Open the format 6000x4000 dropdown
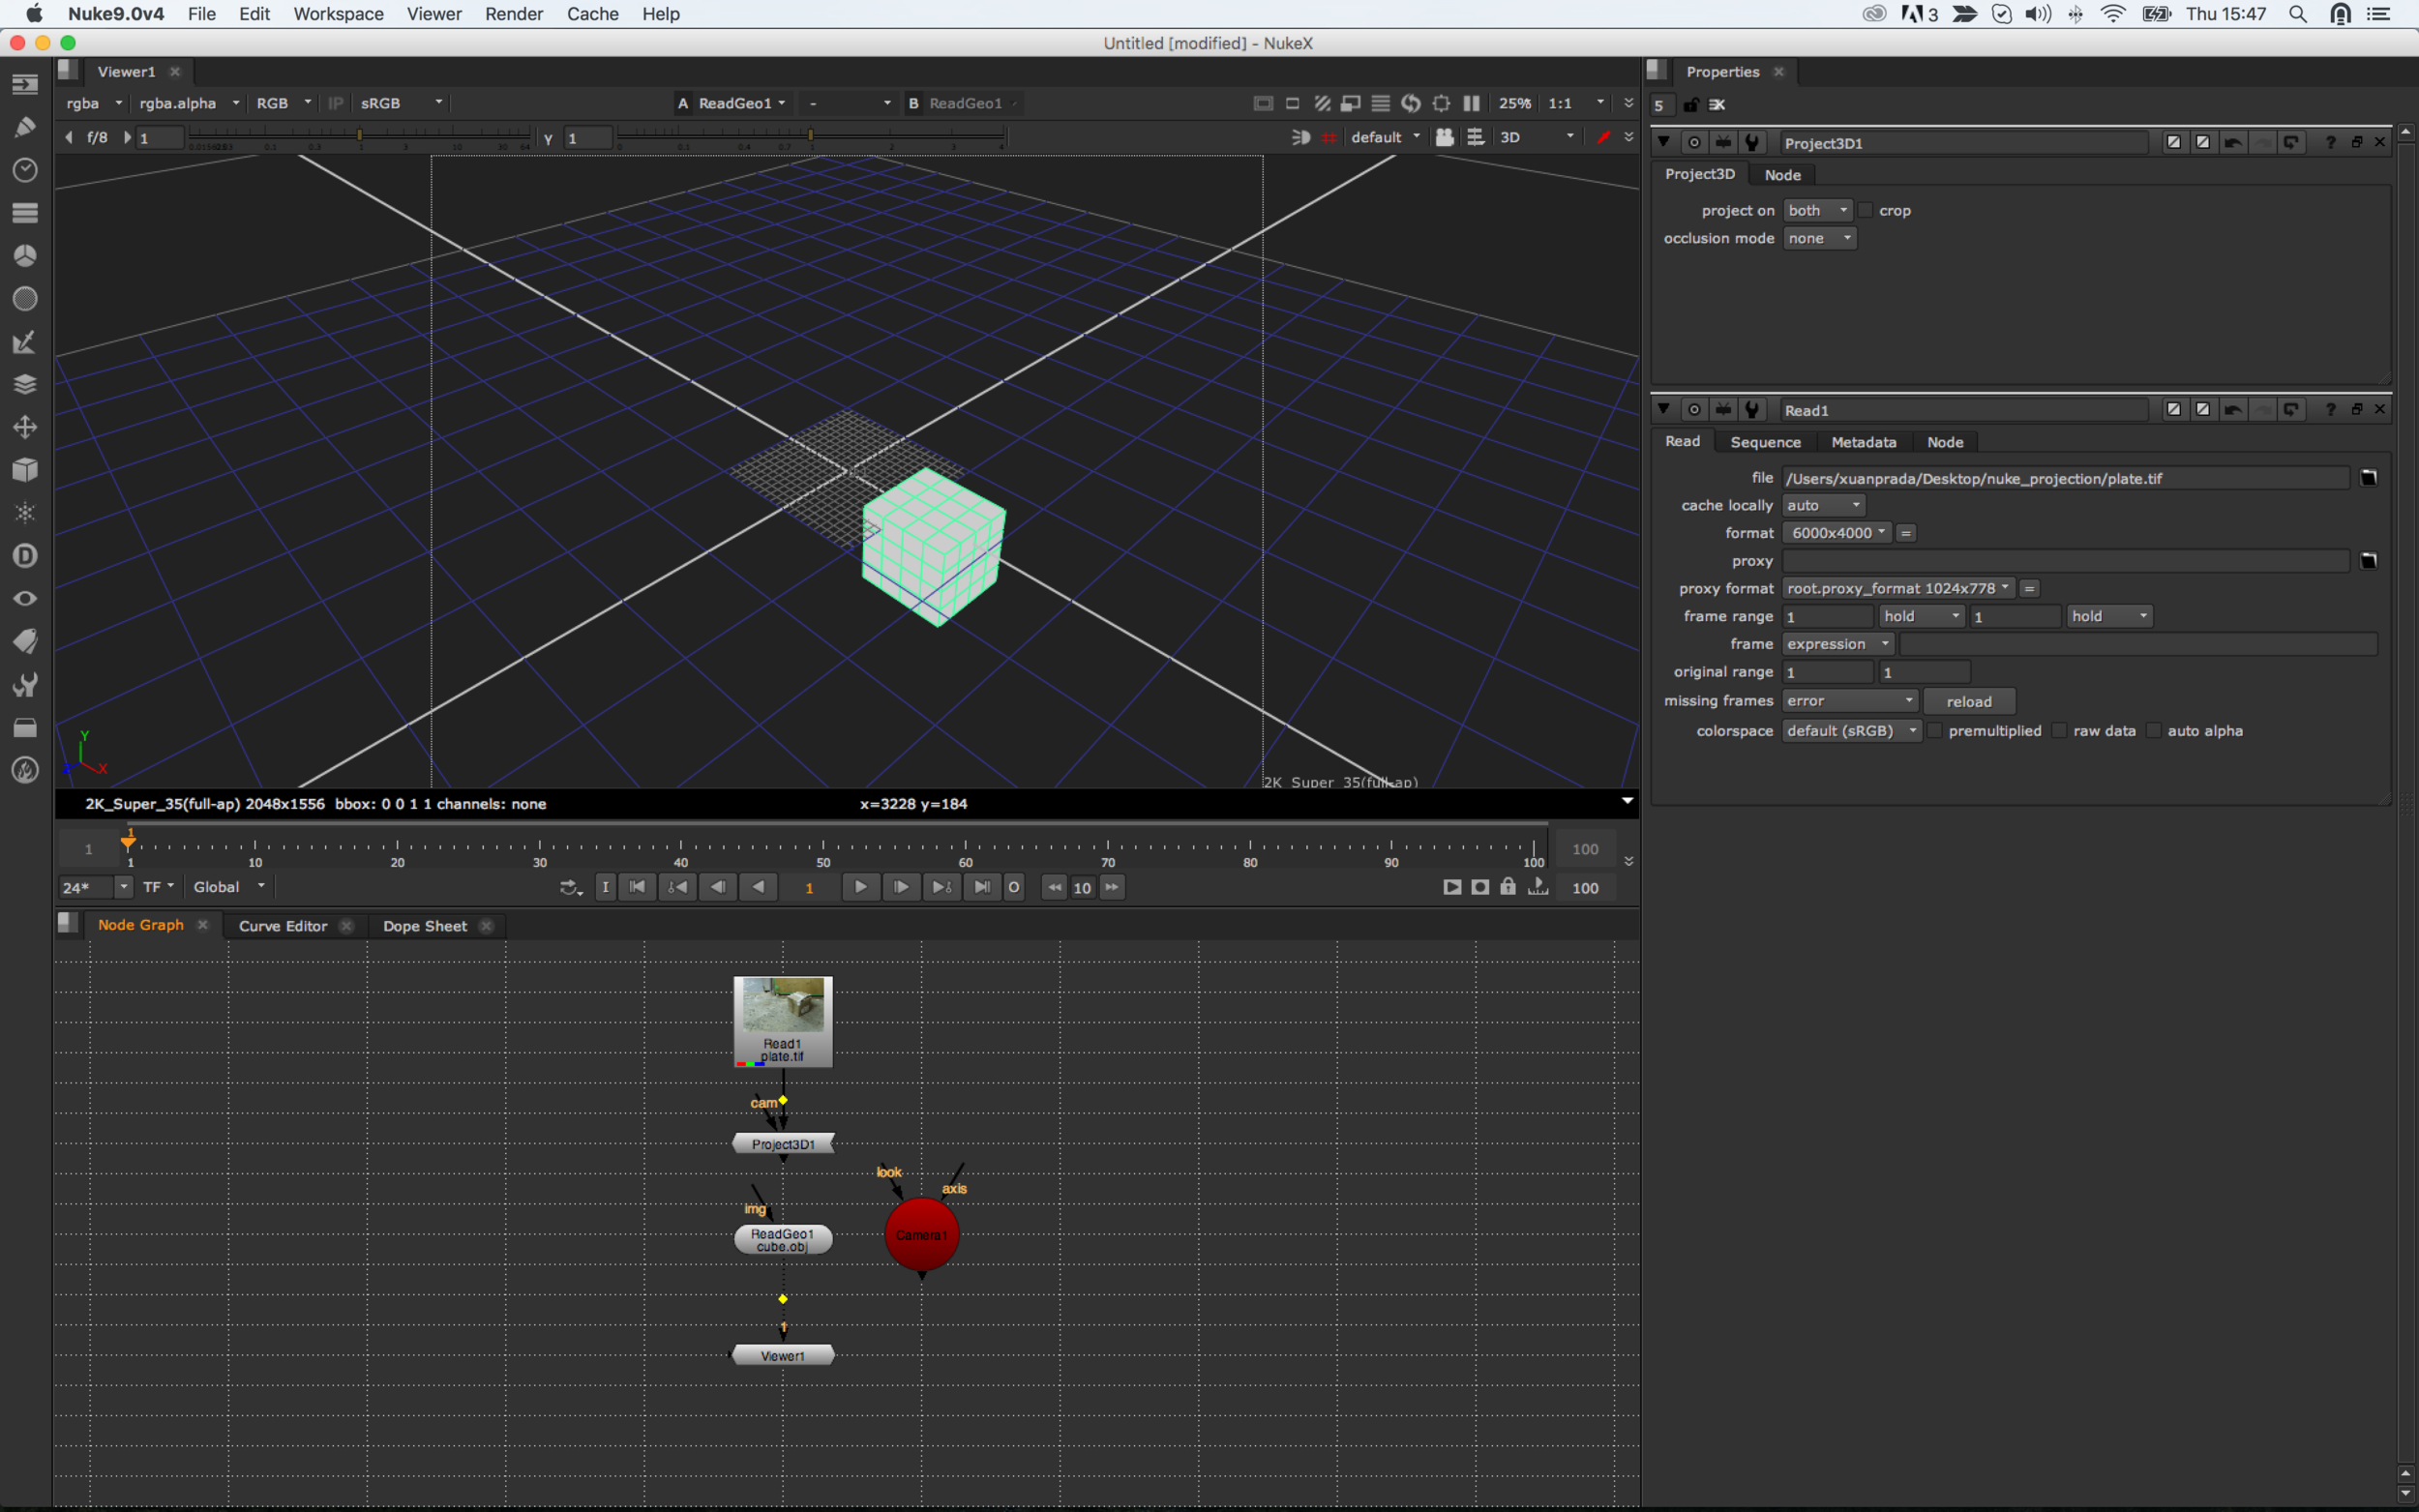This screenshot has height=1512, width=2419. click(1837, 533)
